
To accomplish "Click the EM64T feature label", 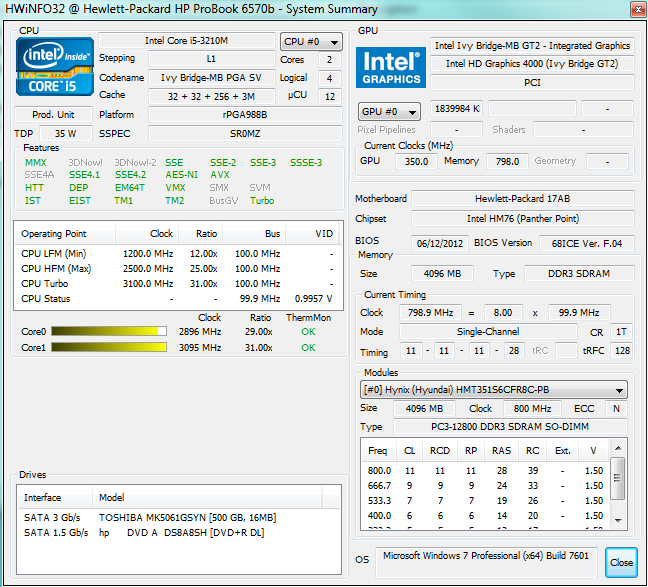I will [130, 187].
